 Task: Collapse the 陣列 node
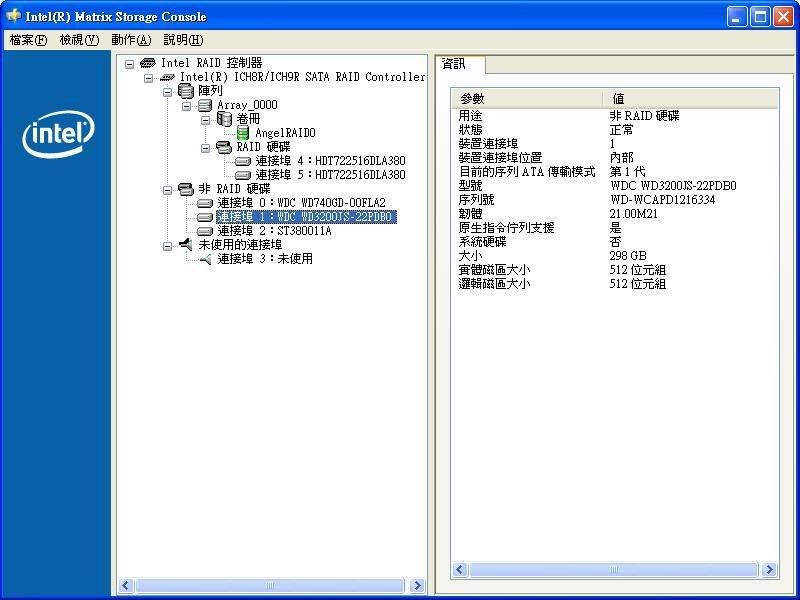[x=167, y=92]
